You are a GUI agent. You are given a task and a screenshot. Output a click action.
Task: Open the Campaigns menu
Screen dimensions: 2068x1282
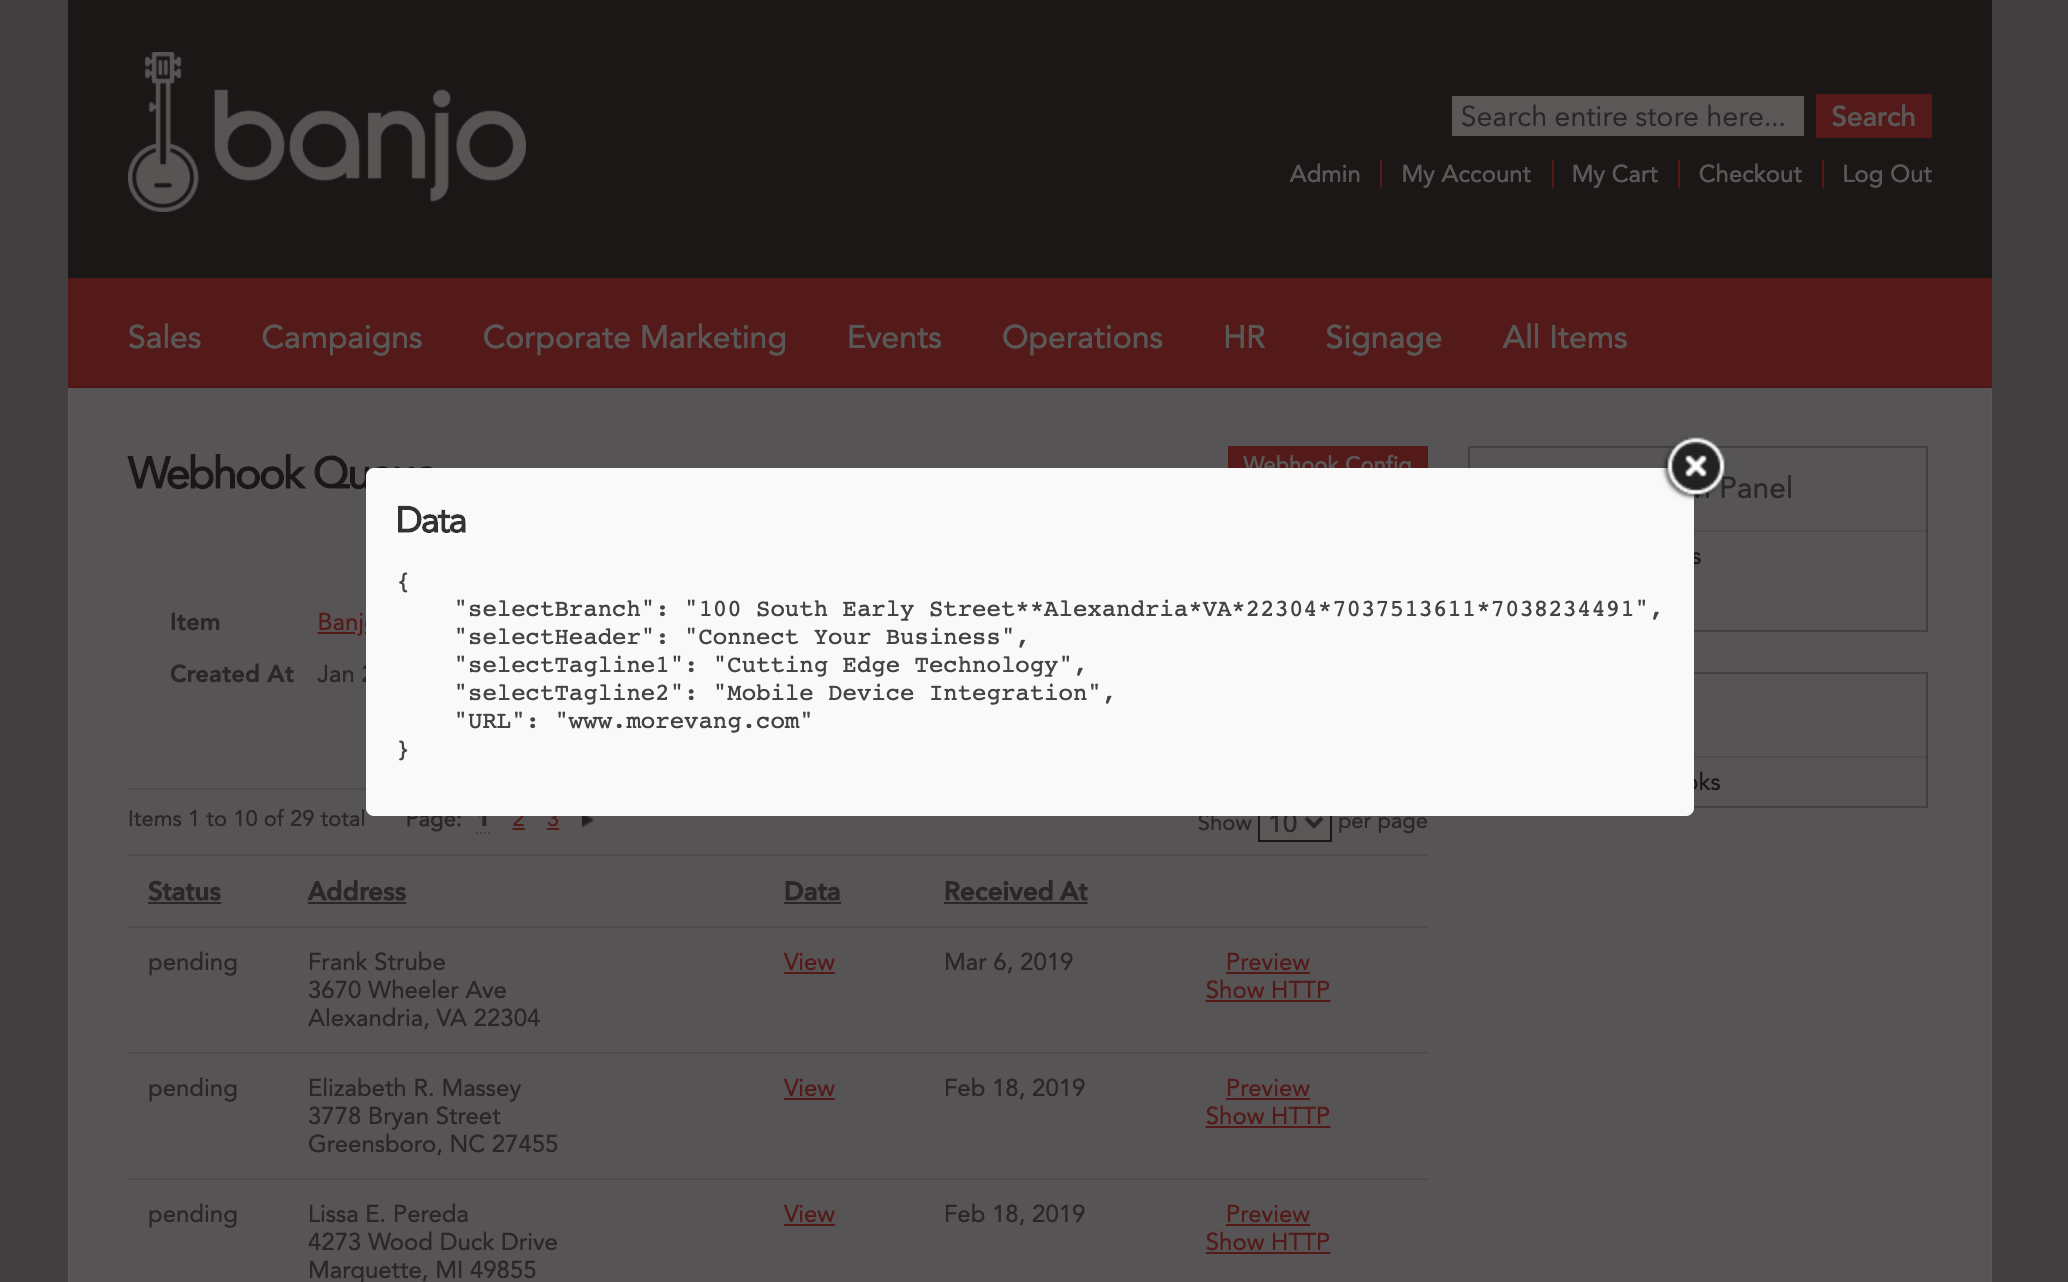click(x=342, y=337)
